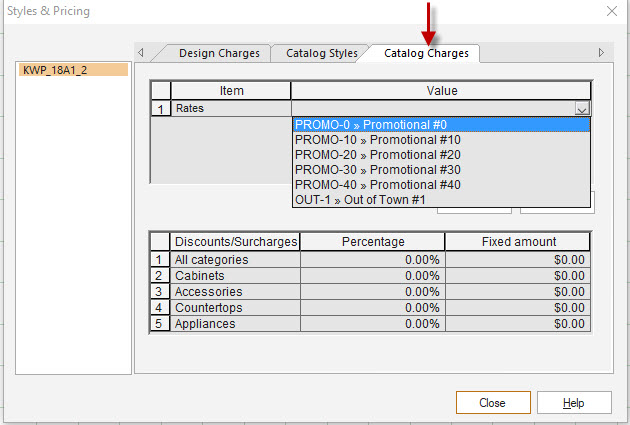Edit Countertops fixed amount cell

click(x=517, y=308)
